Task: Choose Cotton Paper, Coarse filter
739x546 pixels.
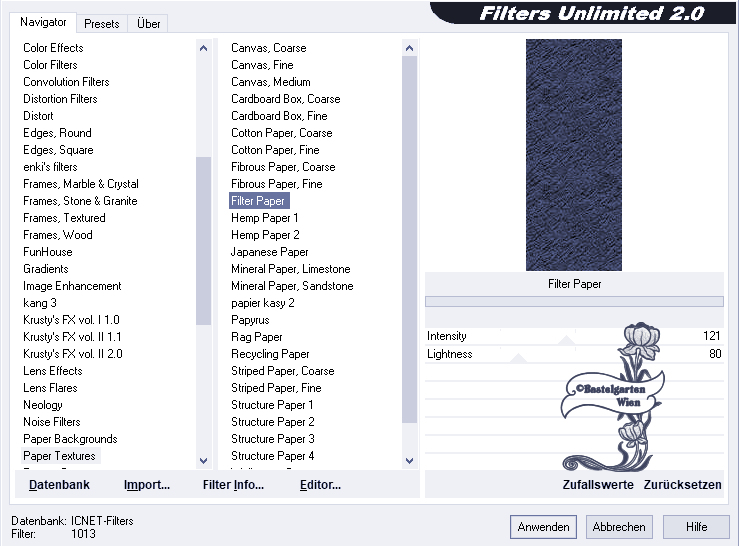Action: [x=282, y=133]
